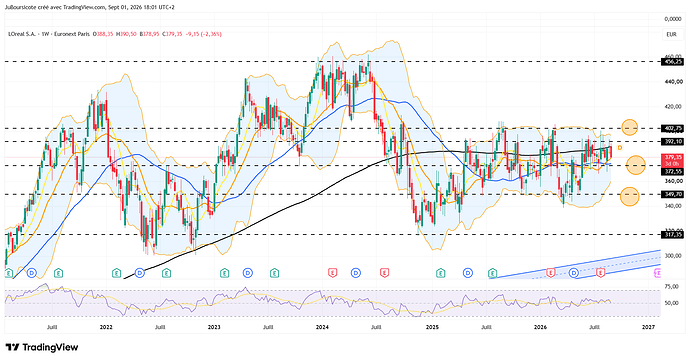Click green earnings E marker near Juill 2025
The image size is (690, 360).
[492, 273]
